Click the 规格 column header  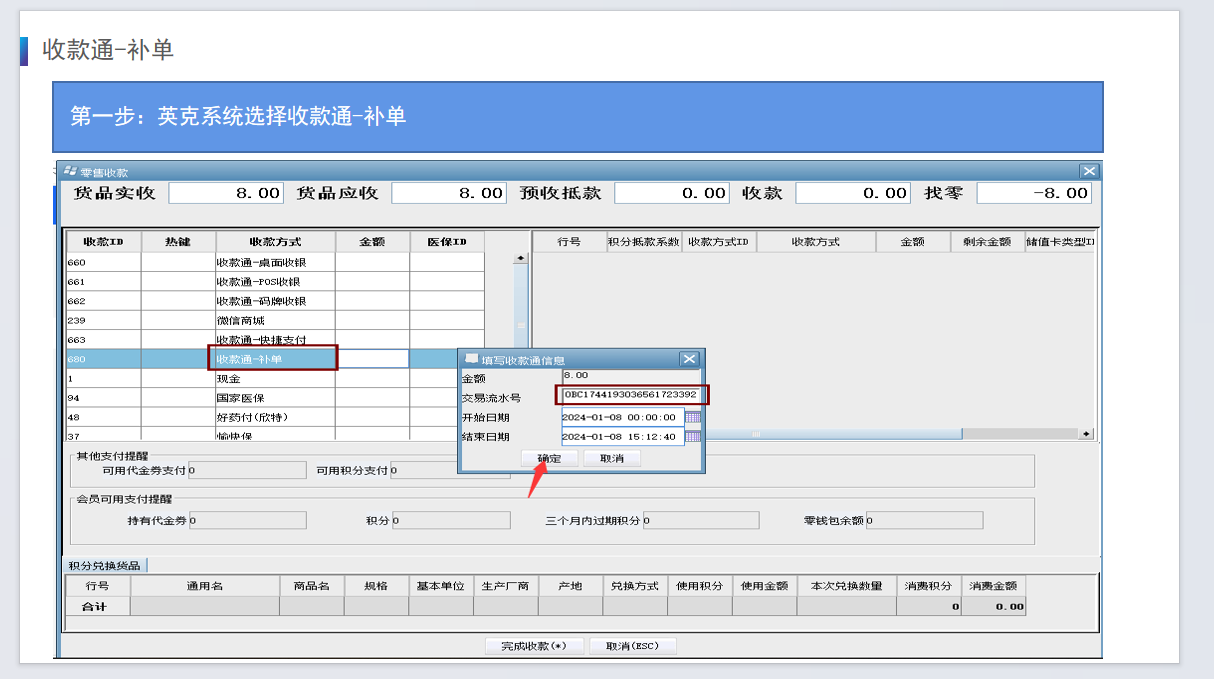click(x=376, y=586)
